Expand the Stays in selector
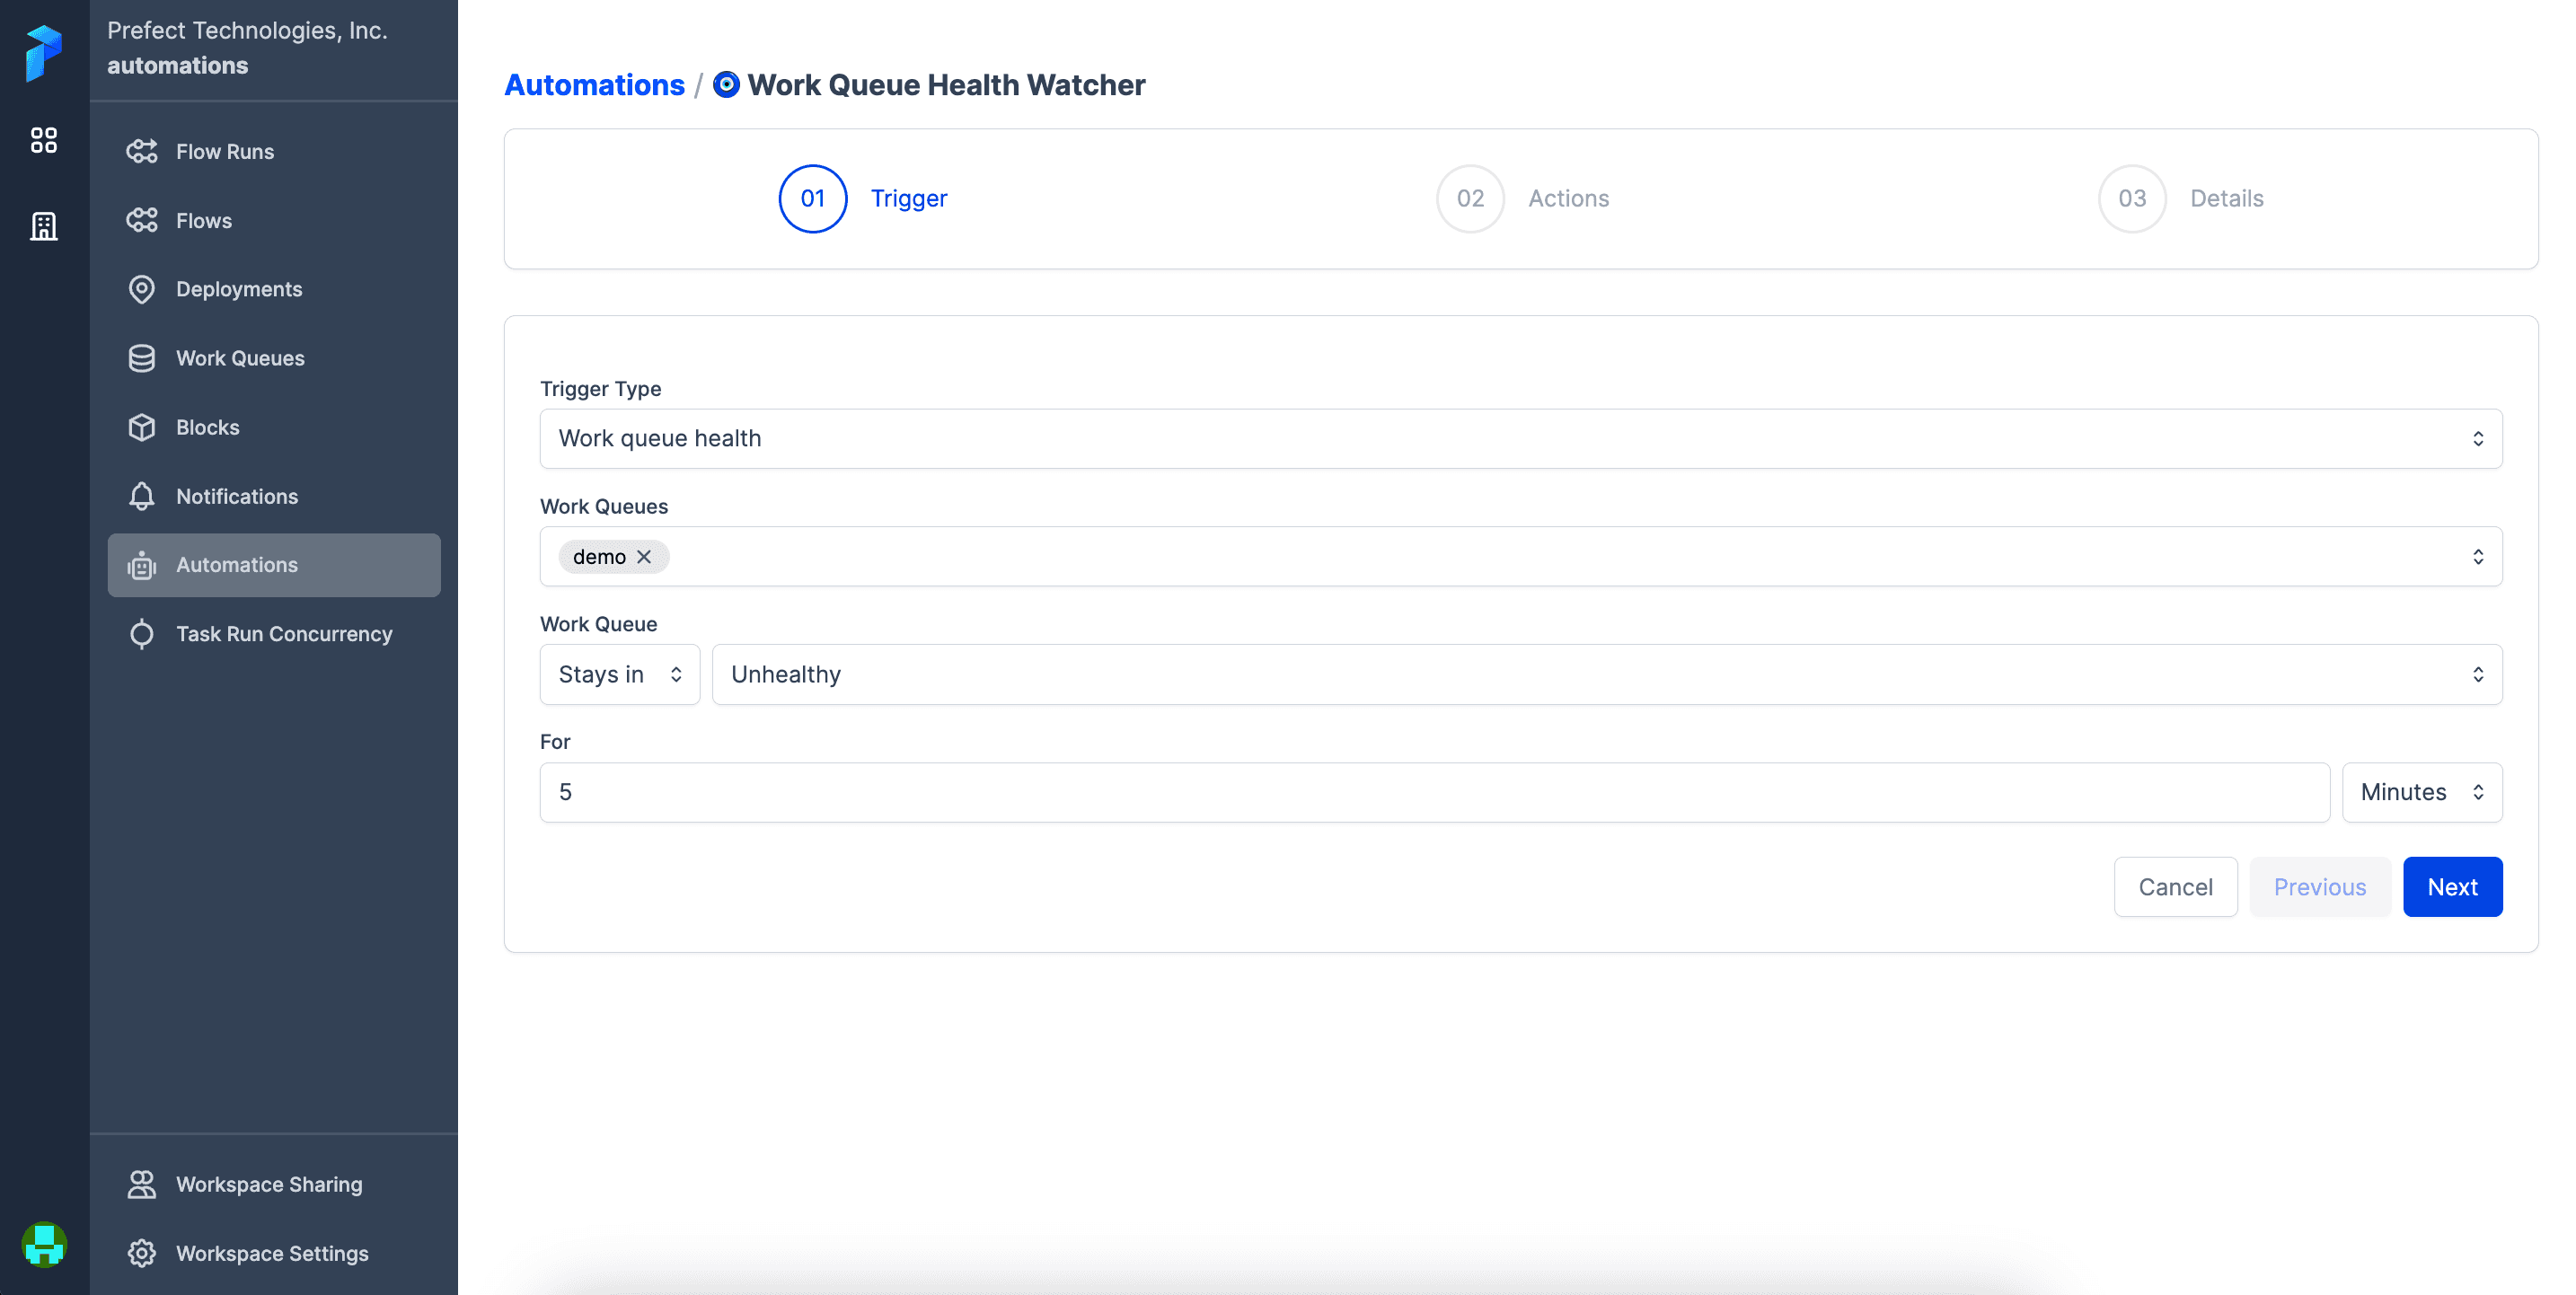 [619, 675]
